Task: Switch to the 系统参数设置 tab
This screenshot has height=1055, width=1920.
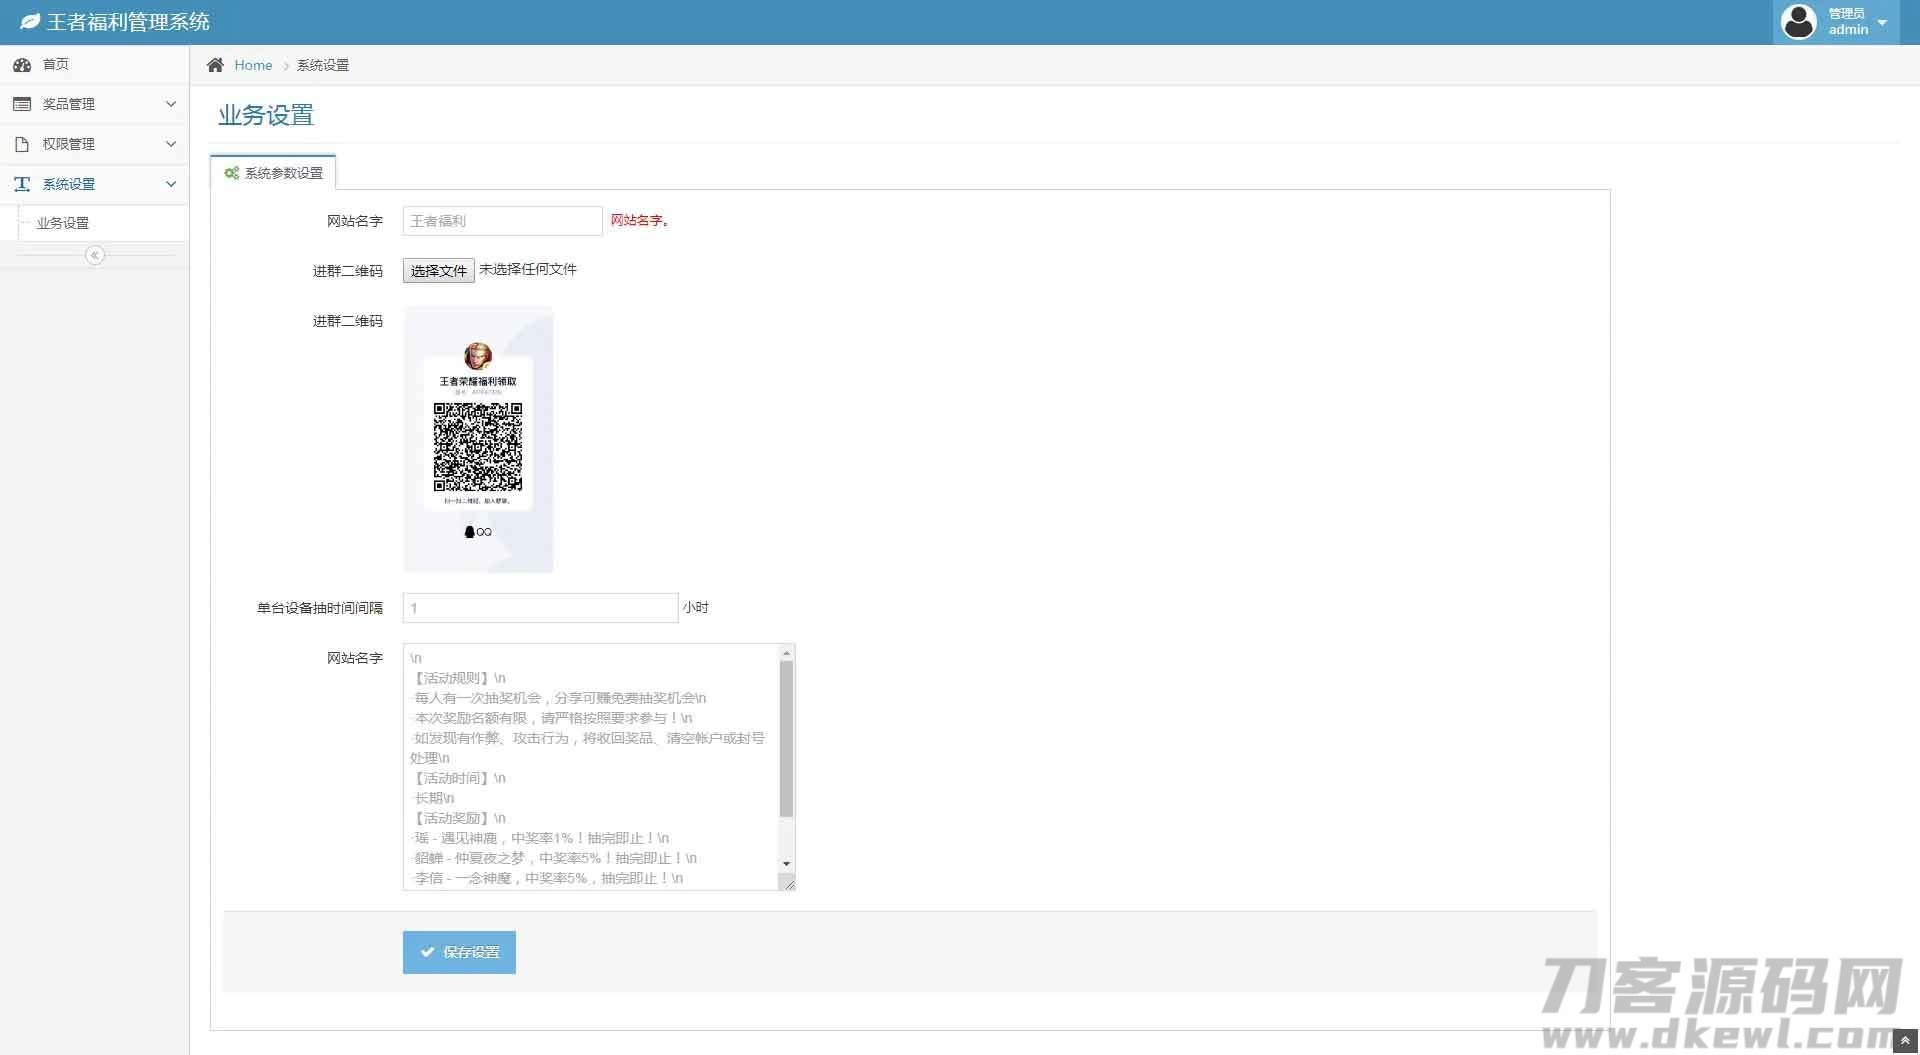Action: (x=274, y=173)
